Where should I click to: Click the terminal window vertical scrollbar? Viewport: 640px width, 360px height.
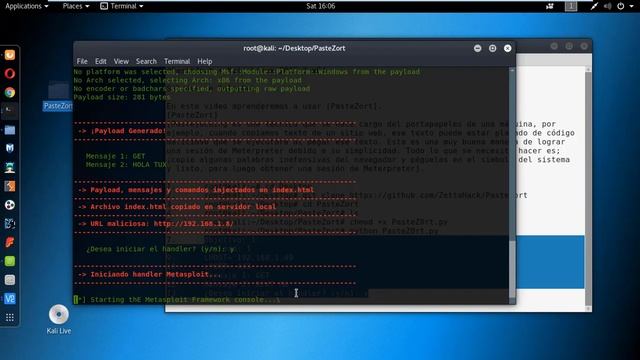pyautogui.click(x=512, y=186)
